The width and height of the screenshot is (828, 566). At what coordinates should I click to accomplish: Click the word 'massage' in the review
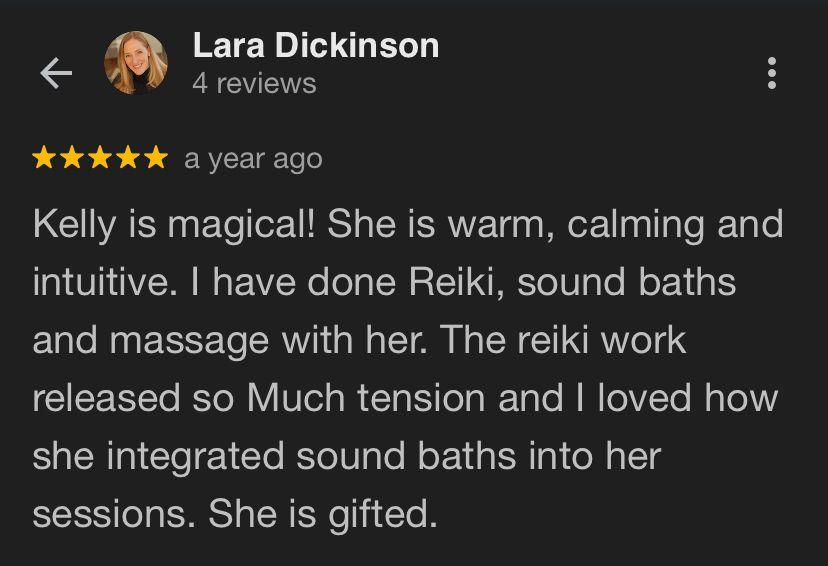[189, 341]
